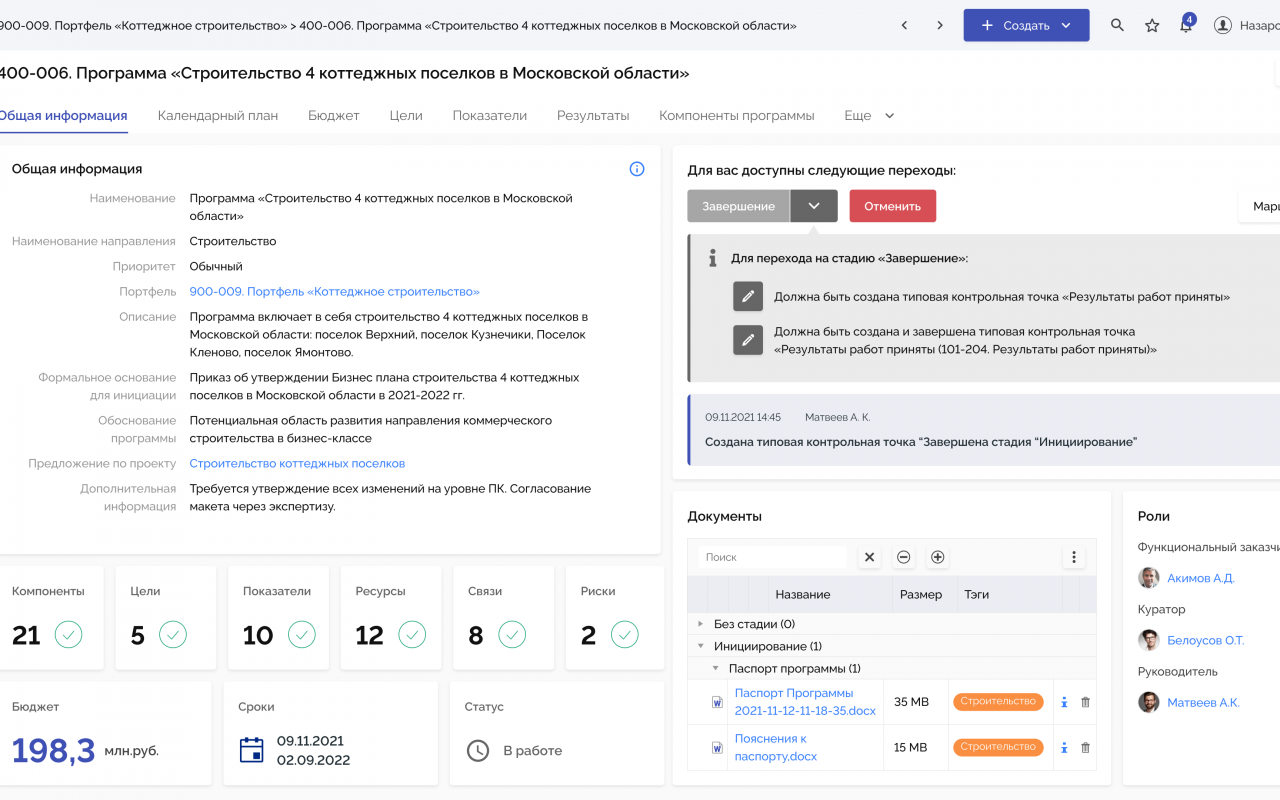This screenshot has height=800, width=1280.
Task: Click calendar icon in Сроки card
Action: pyautogui.click(x=252, y=750)
